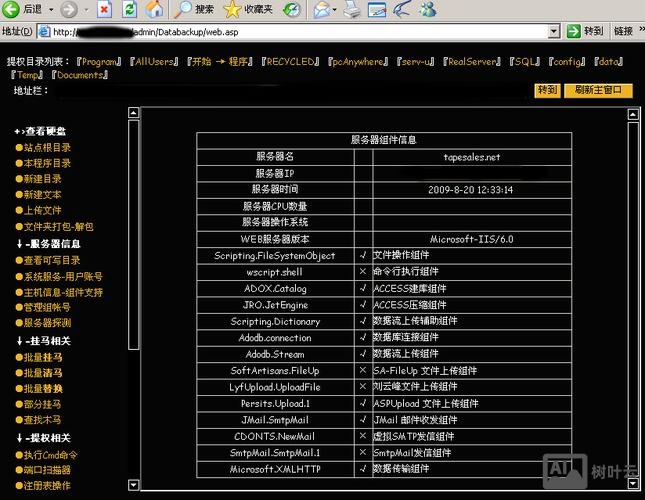Click the Print printer icon
This screenshot has height=500, width=645.
pyautogui.click(x=352, y=9)
